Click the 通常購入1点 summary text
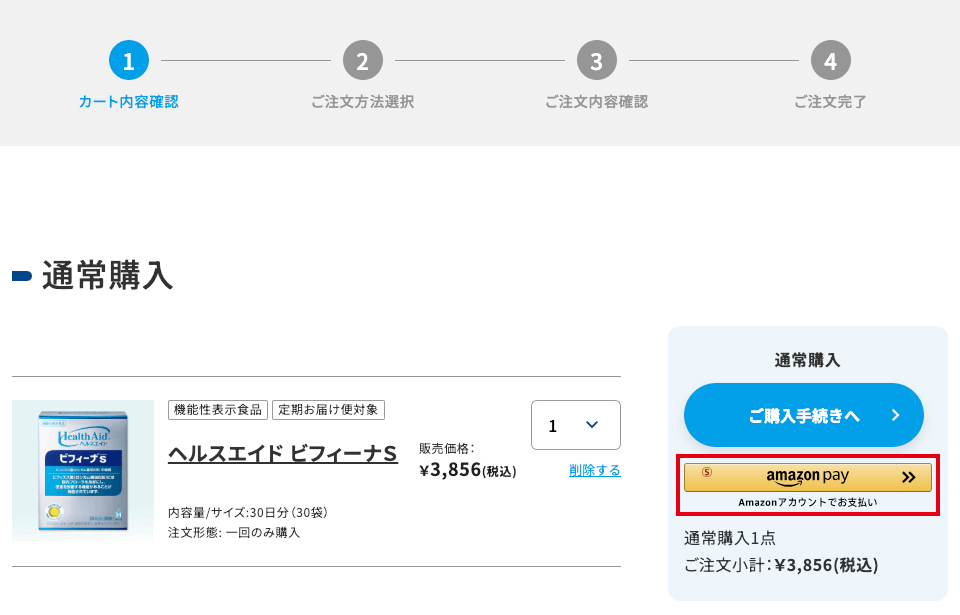This screenshot has height=615, width=960. [x=730, y=538]
